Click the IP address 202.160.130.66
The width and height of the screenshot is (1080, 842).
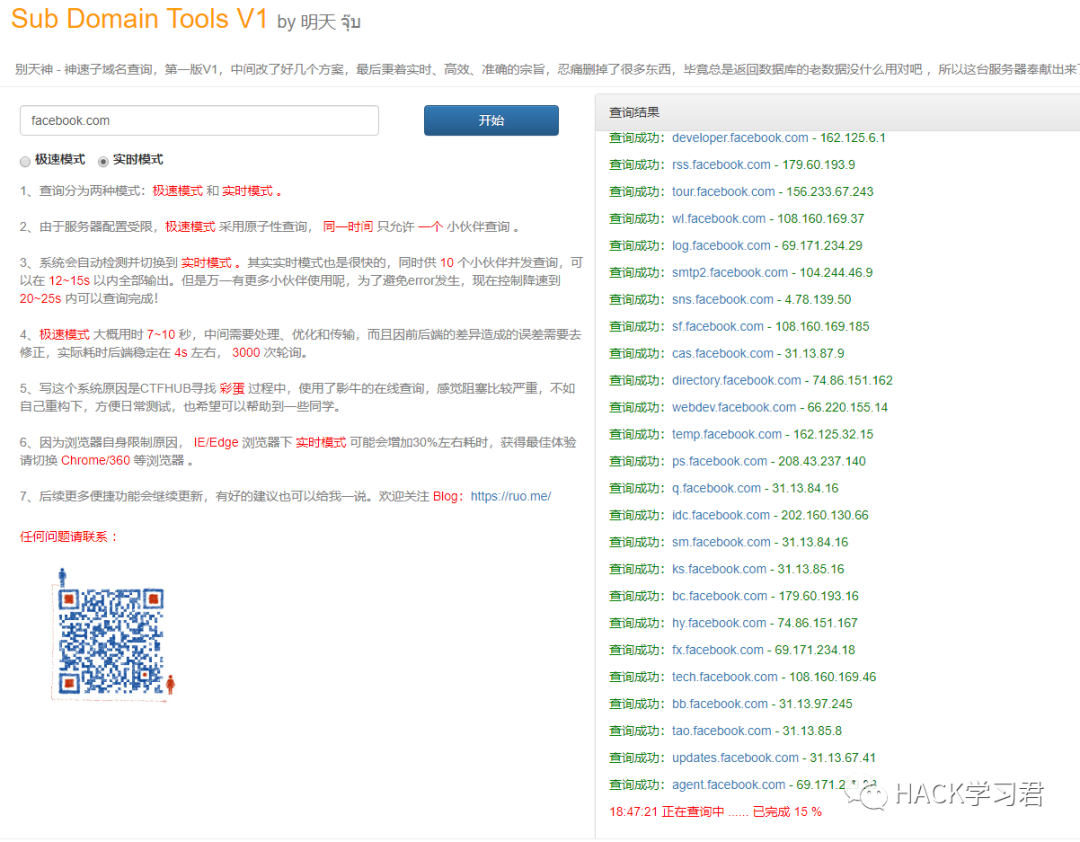coord(824,515)
